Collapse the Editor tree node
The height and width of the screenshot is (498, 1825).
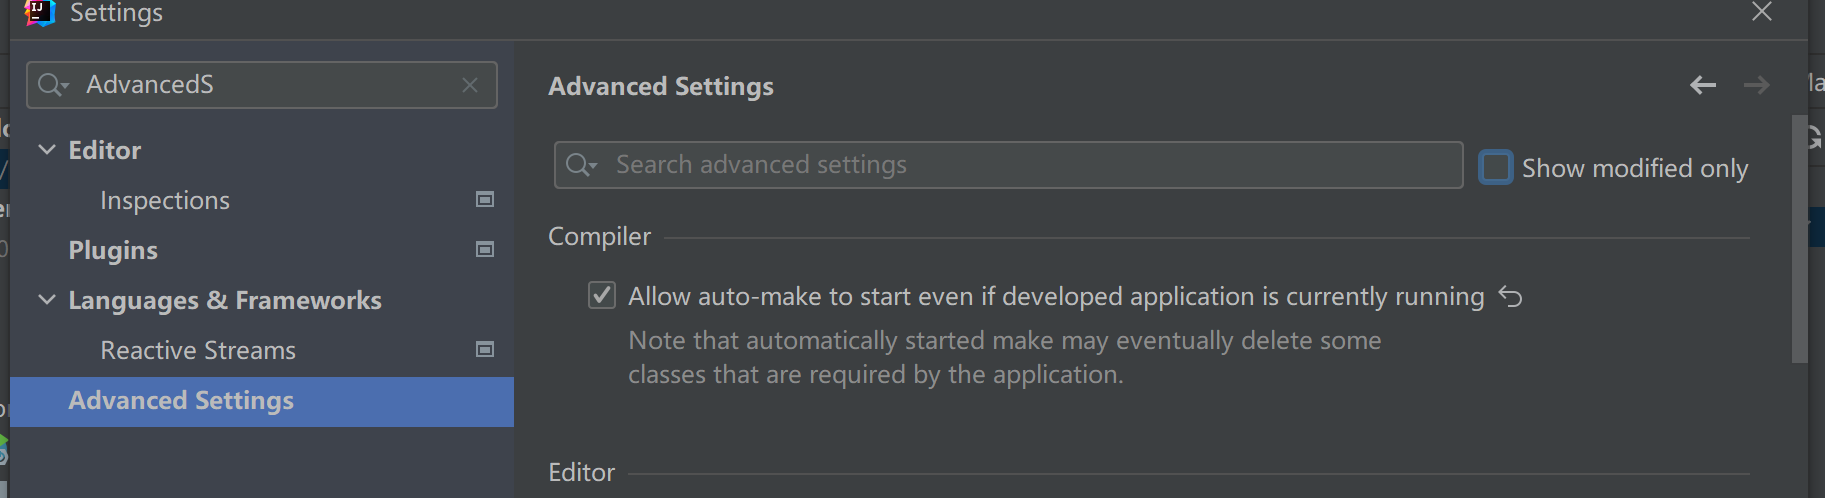coord(47,150)
